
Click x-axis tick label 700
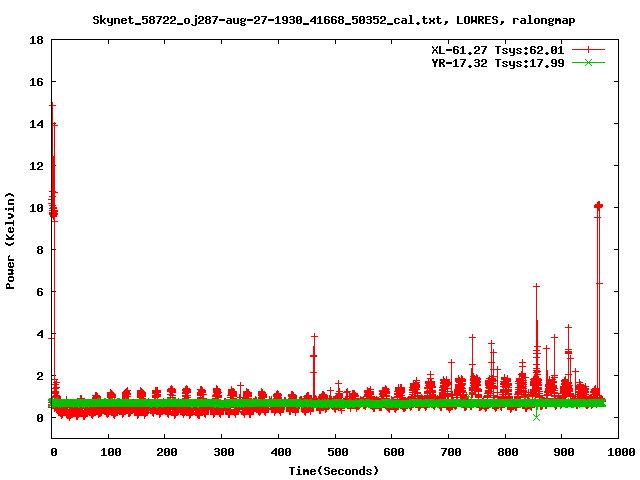click(x=451, y=452)
